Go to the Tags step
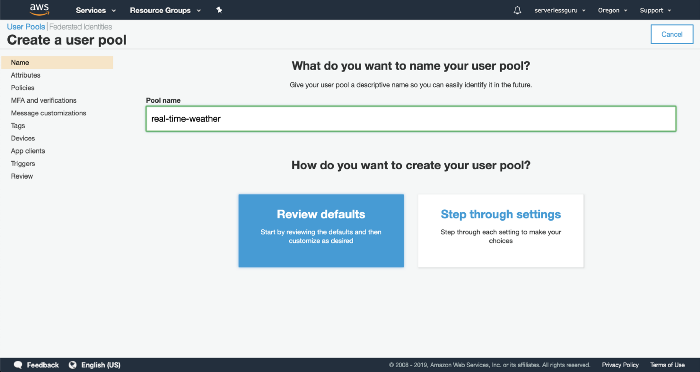The width and height of the screenshot is (700, 372). click(x=18, y=125)
